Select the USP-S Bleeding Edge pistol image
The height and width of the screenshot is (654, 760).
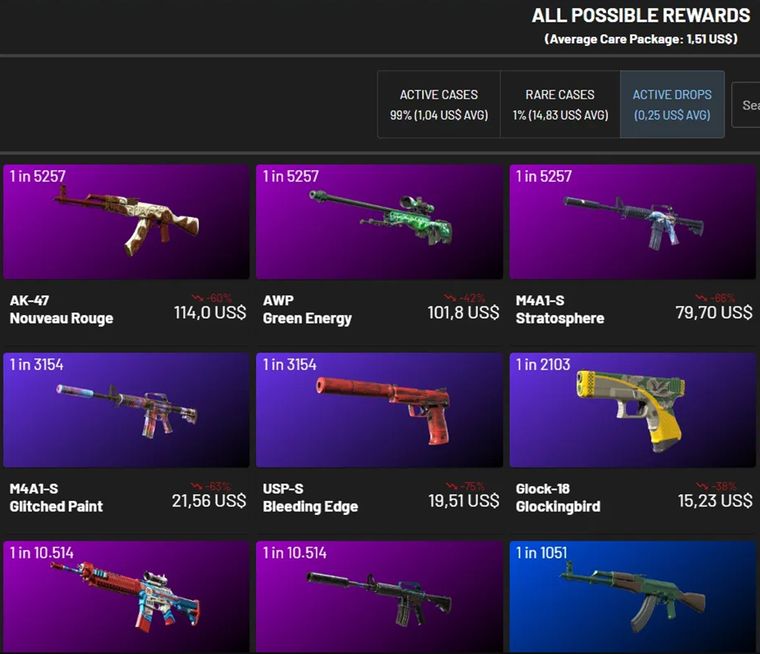click(x=379, y=410)
